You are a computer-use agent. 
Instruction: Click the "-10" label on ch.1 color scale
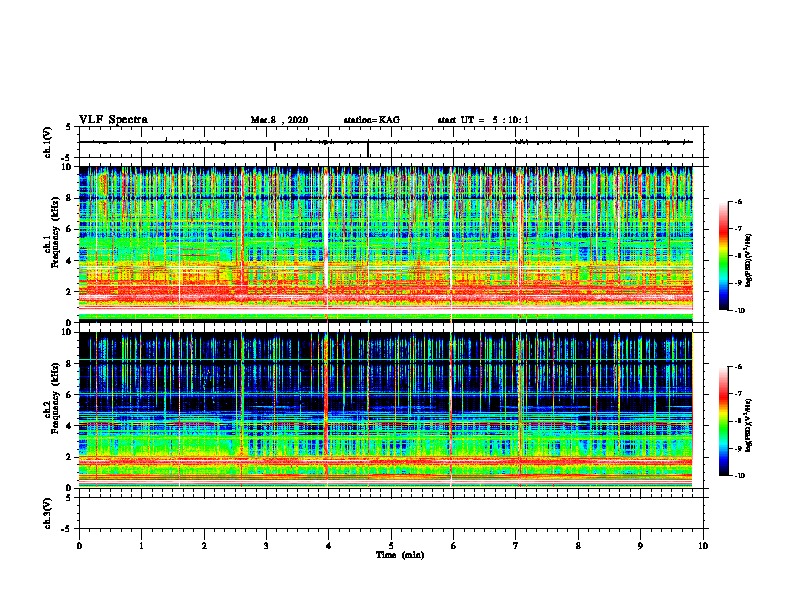(x=739, y=311)
